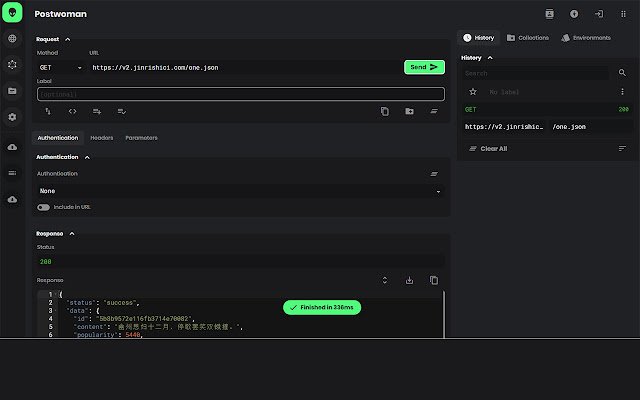Collapse the History section
This screenshot has height=400, width=640.
[x=490, y=58]
